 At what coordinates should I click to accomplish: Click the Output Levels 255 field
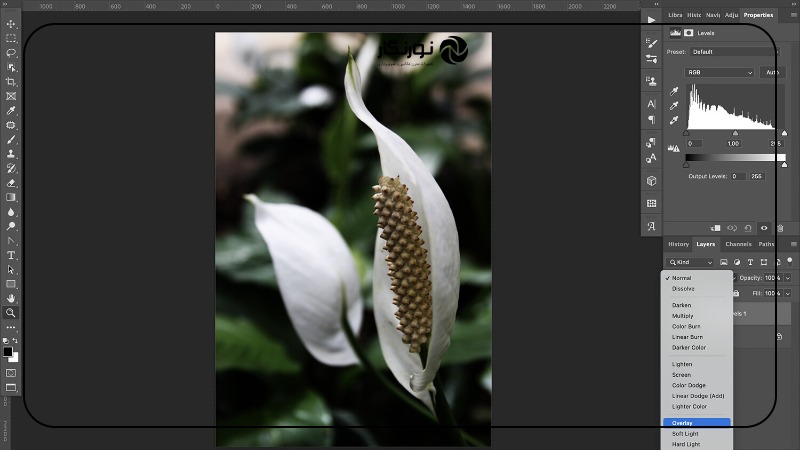tap(757, 176)
